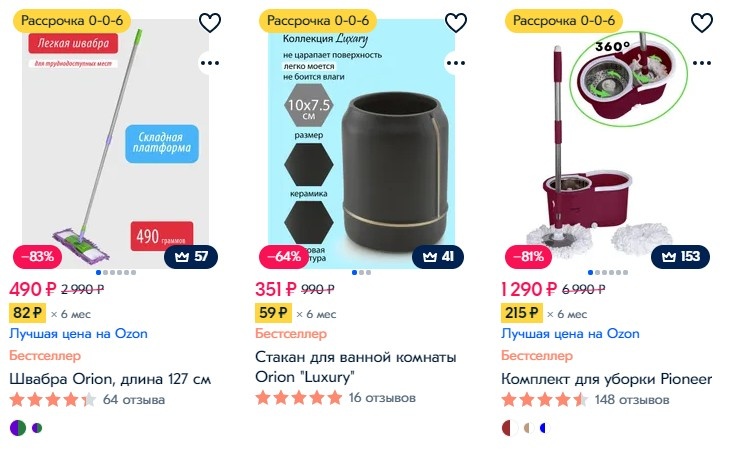The height and width of the screenshot is (458, 741).
Task: Open Комплект для уборки Pioneer title link
Action: (606, 379)
